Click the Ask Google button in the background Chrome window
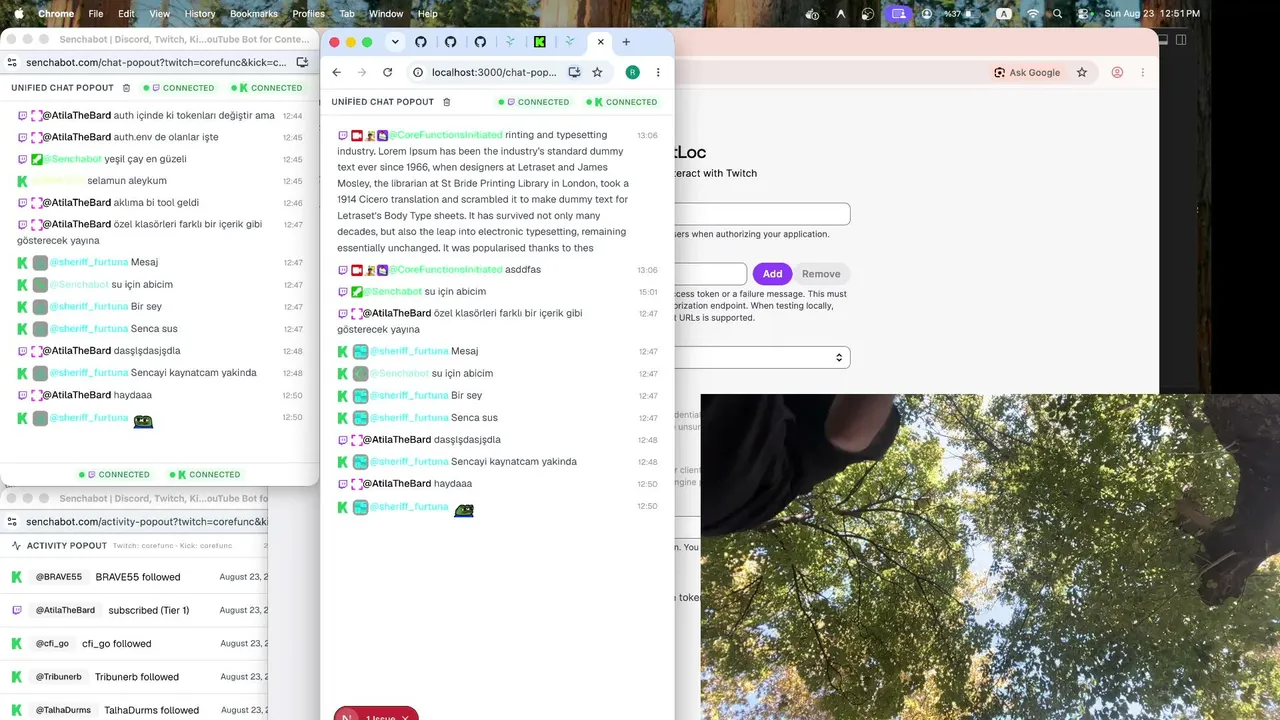 tap(1027, 72)
